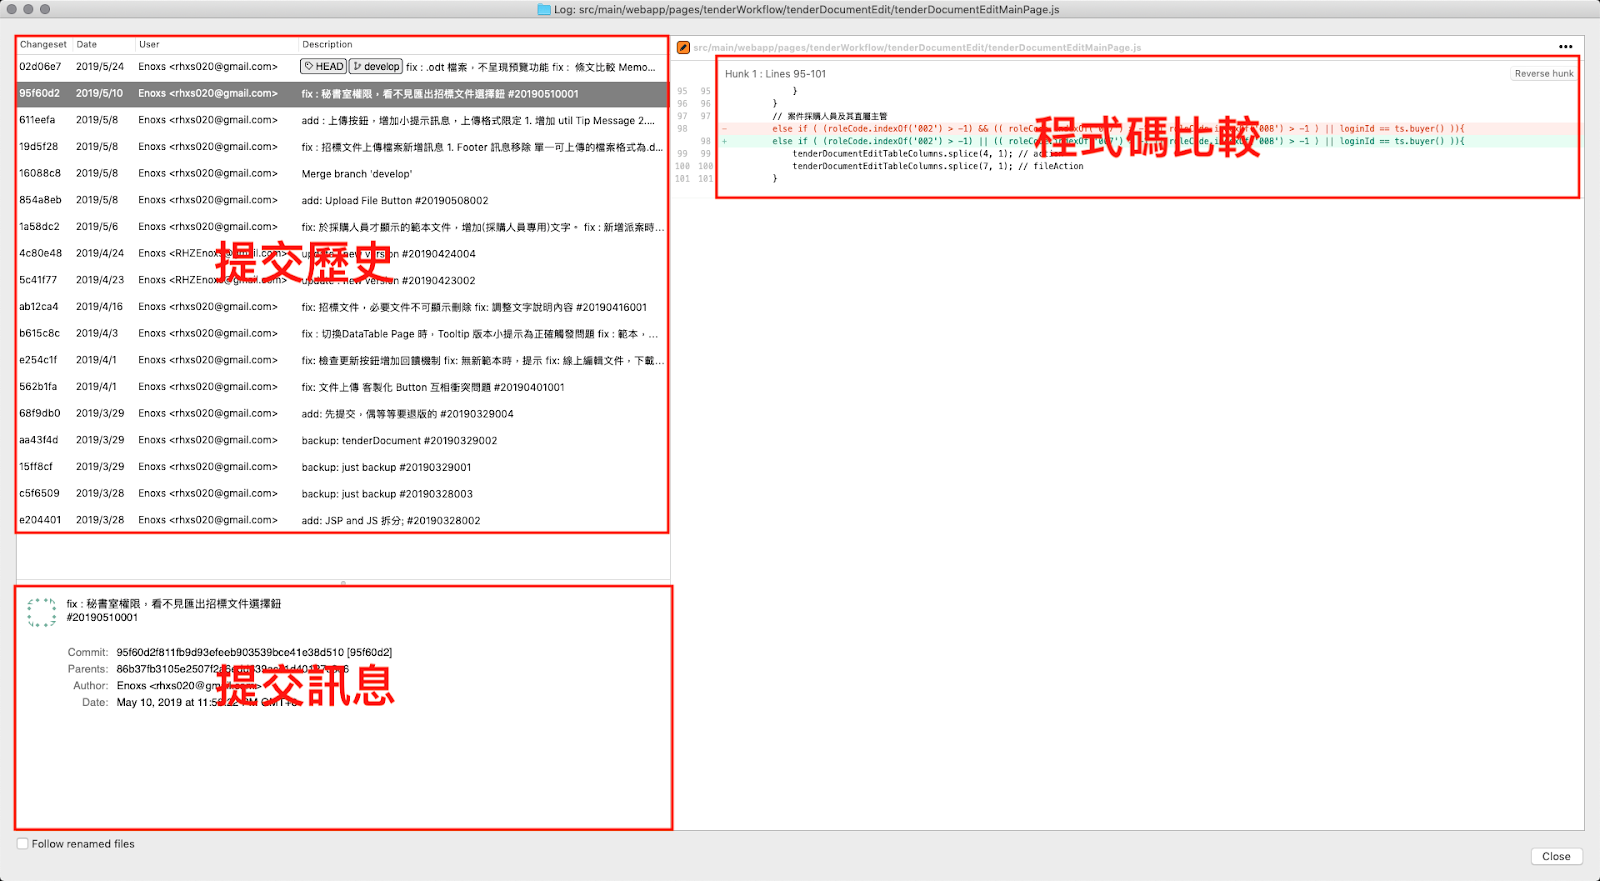Click the orange modified-file icon beside the path
Screen dimensions: 1600x881
click(x=683, y=47)
